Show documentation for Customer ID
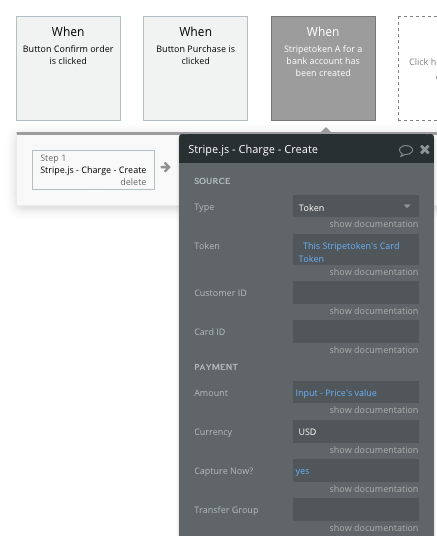The height and width of the screenshot is (536, 437). [373, 311]
